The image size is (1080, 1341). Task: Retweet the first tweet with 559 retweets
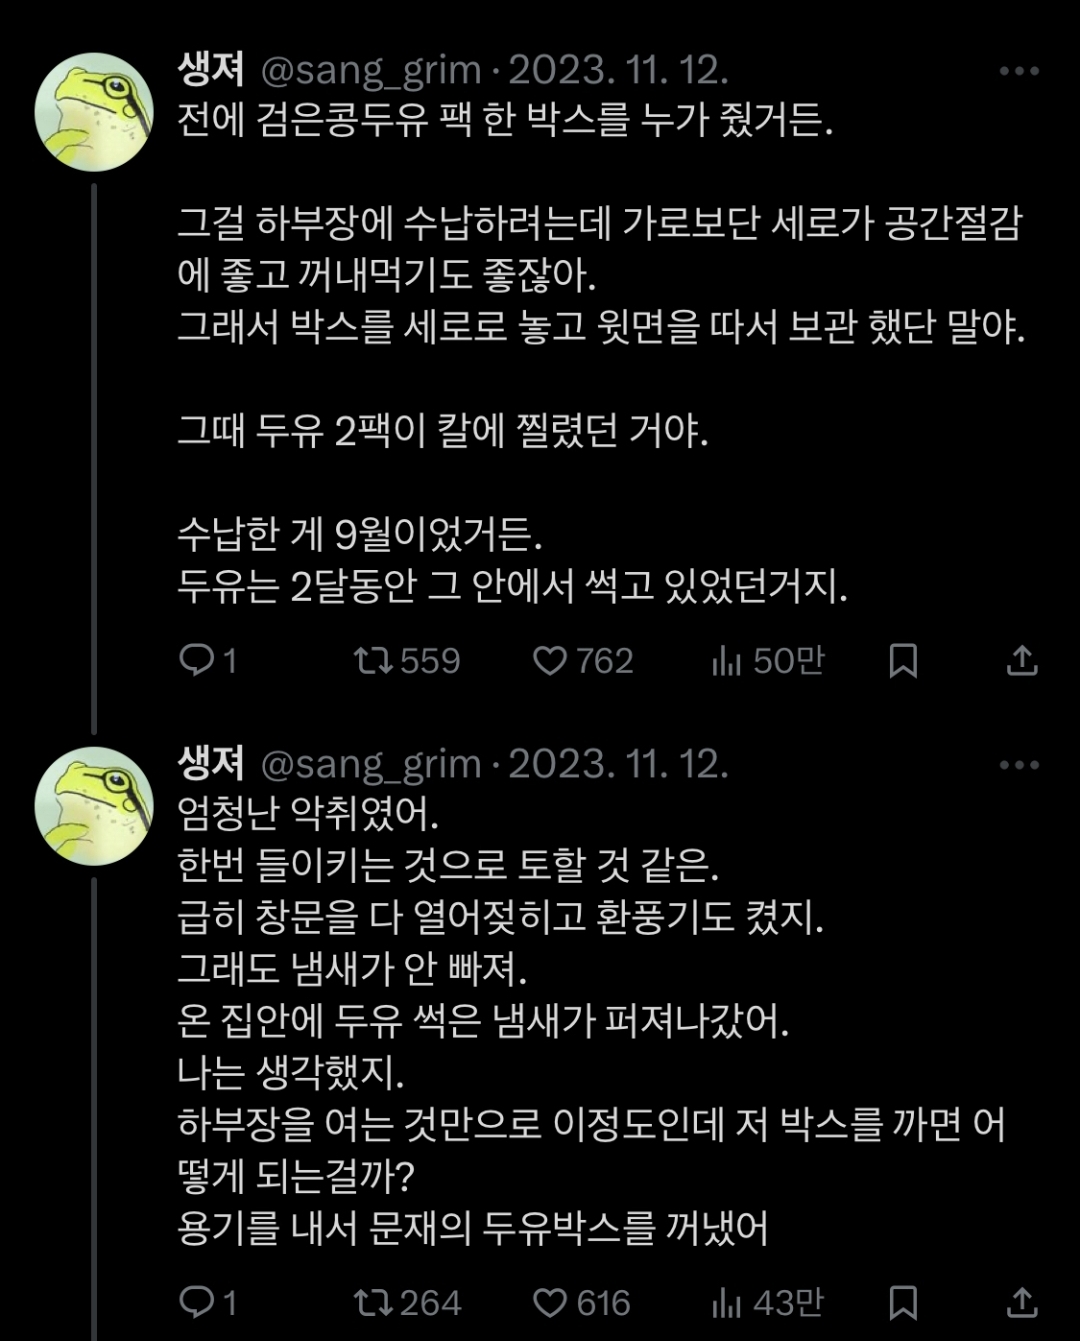tap(373, 660)
